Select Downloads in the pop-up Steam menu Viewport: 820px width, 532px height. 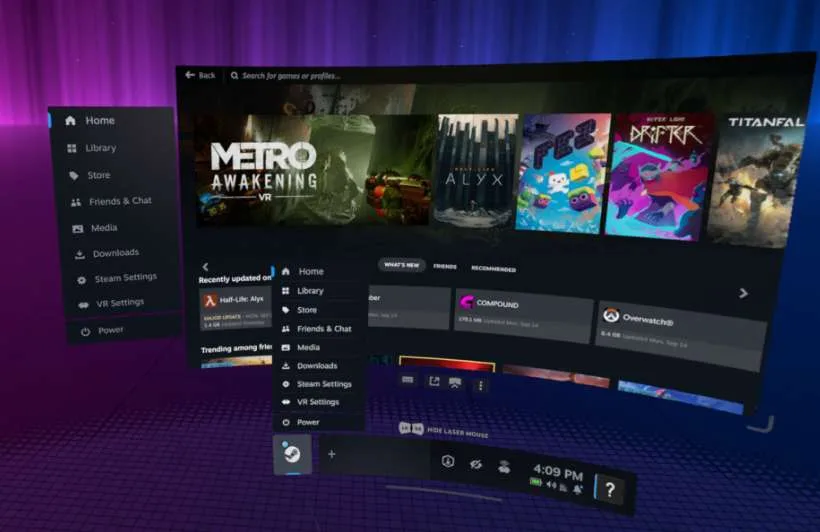pos(318,366)
